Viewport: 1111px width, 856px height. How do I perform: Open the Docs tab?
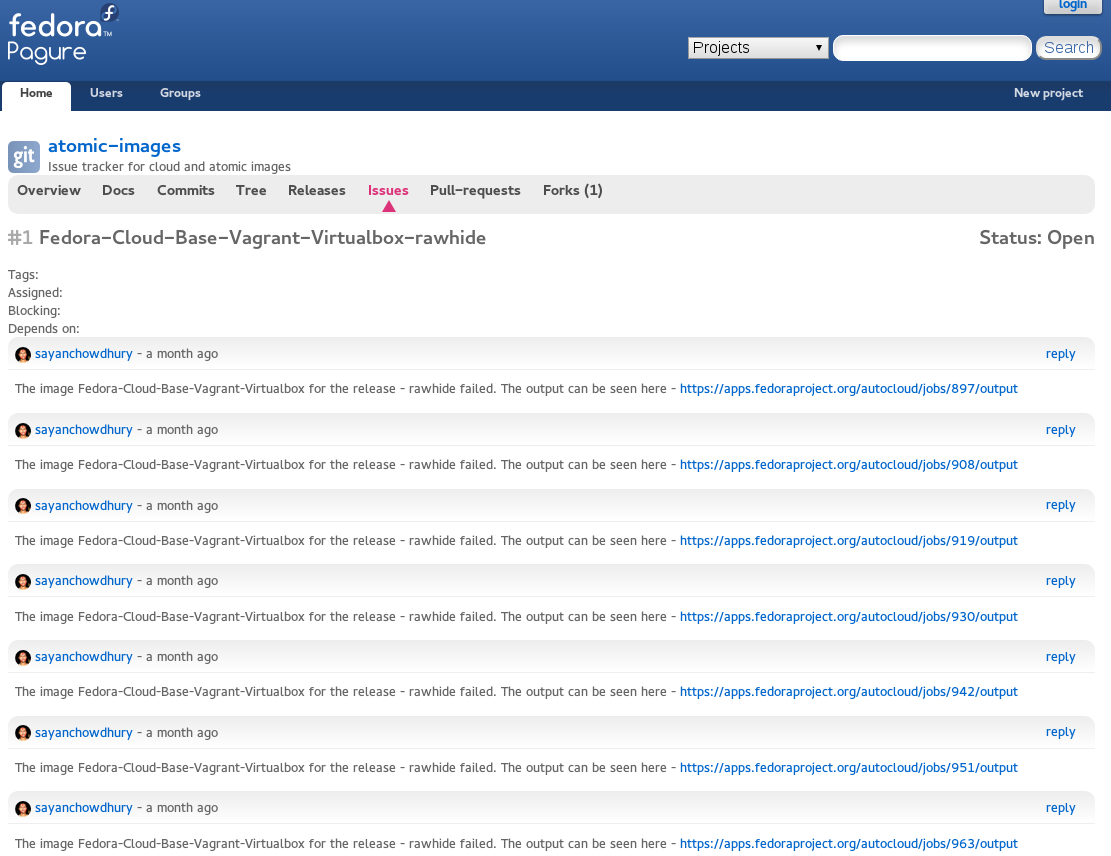tap(118, 191)
